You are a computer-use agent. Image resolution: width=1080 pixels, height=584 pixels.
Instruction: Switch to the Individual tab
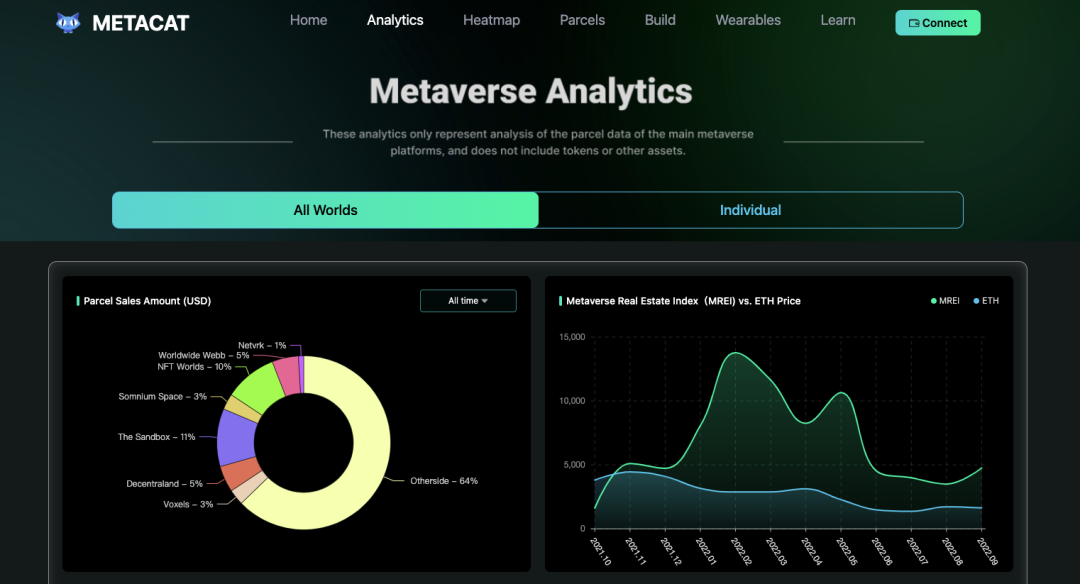750,210
